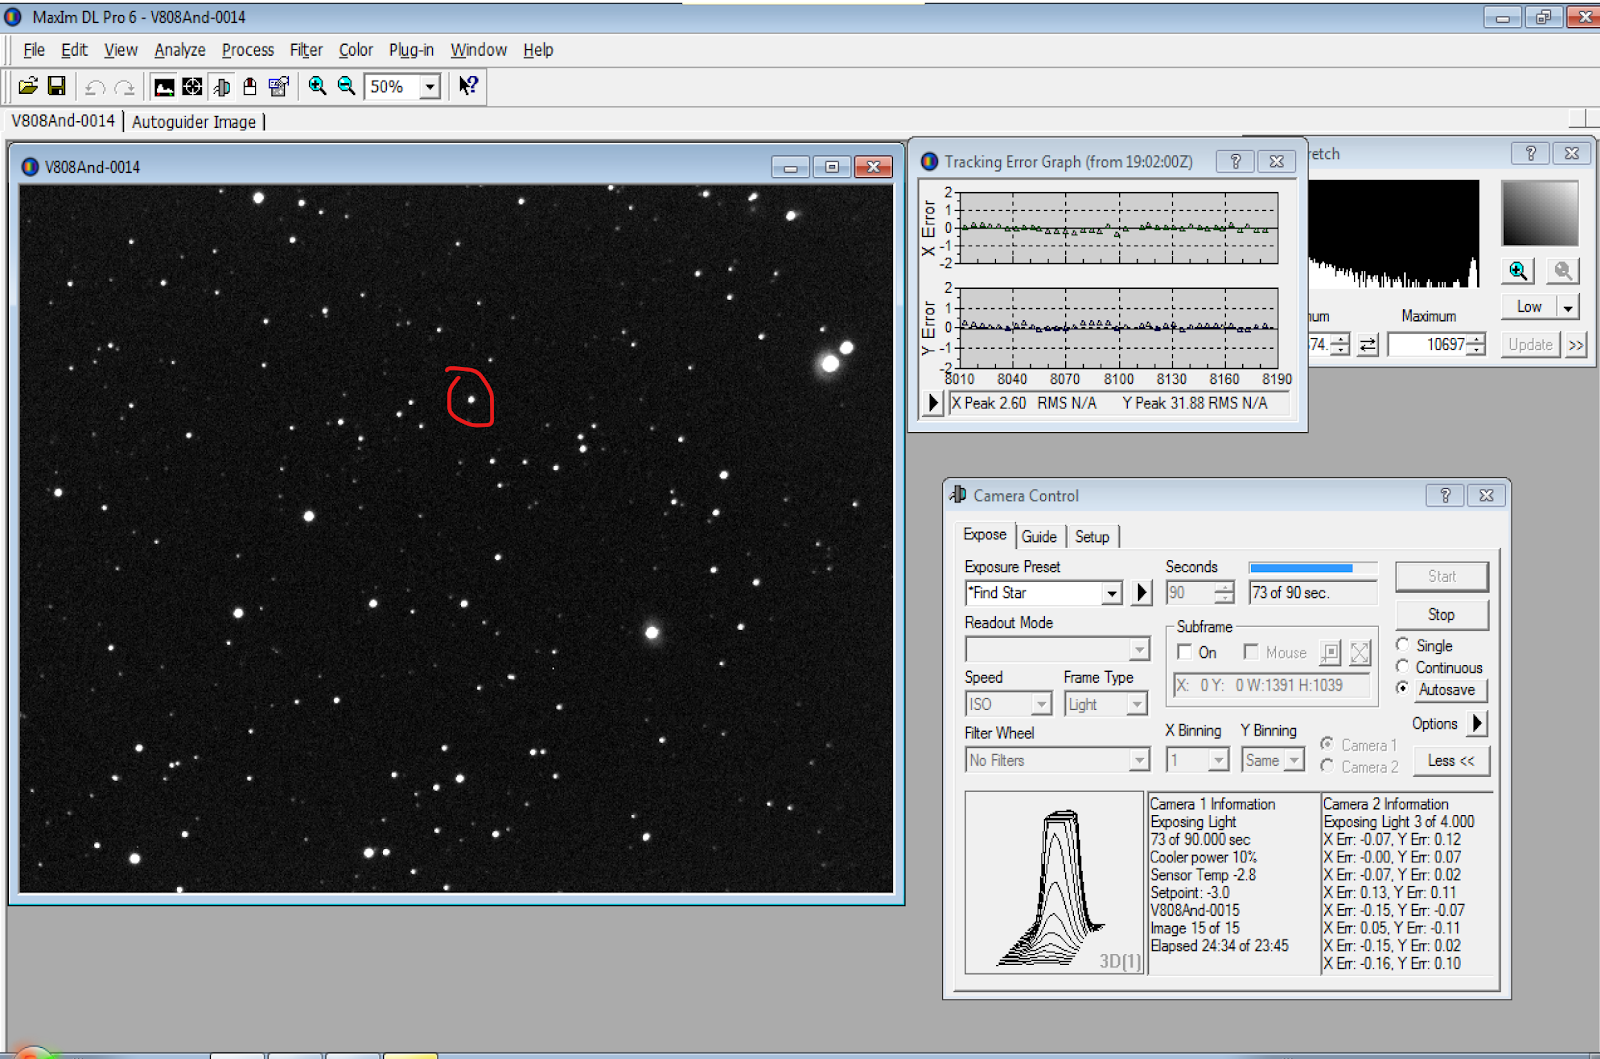Image resolution: width=1600 pixels, height=1059 pixels.
Task: Click the grayscale stretch gradient box
Action: [x=1540, y=213]
